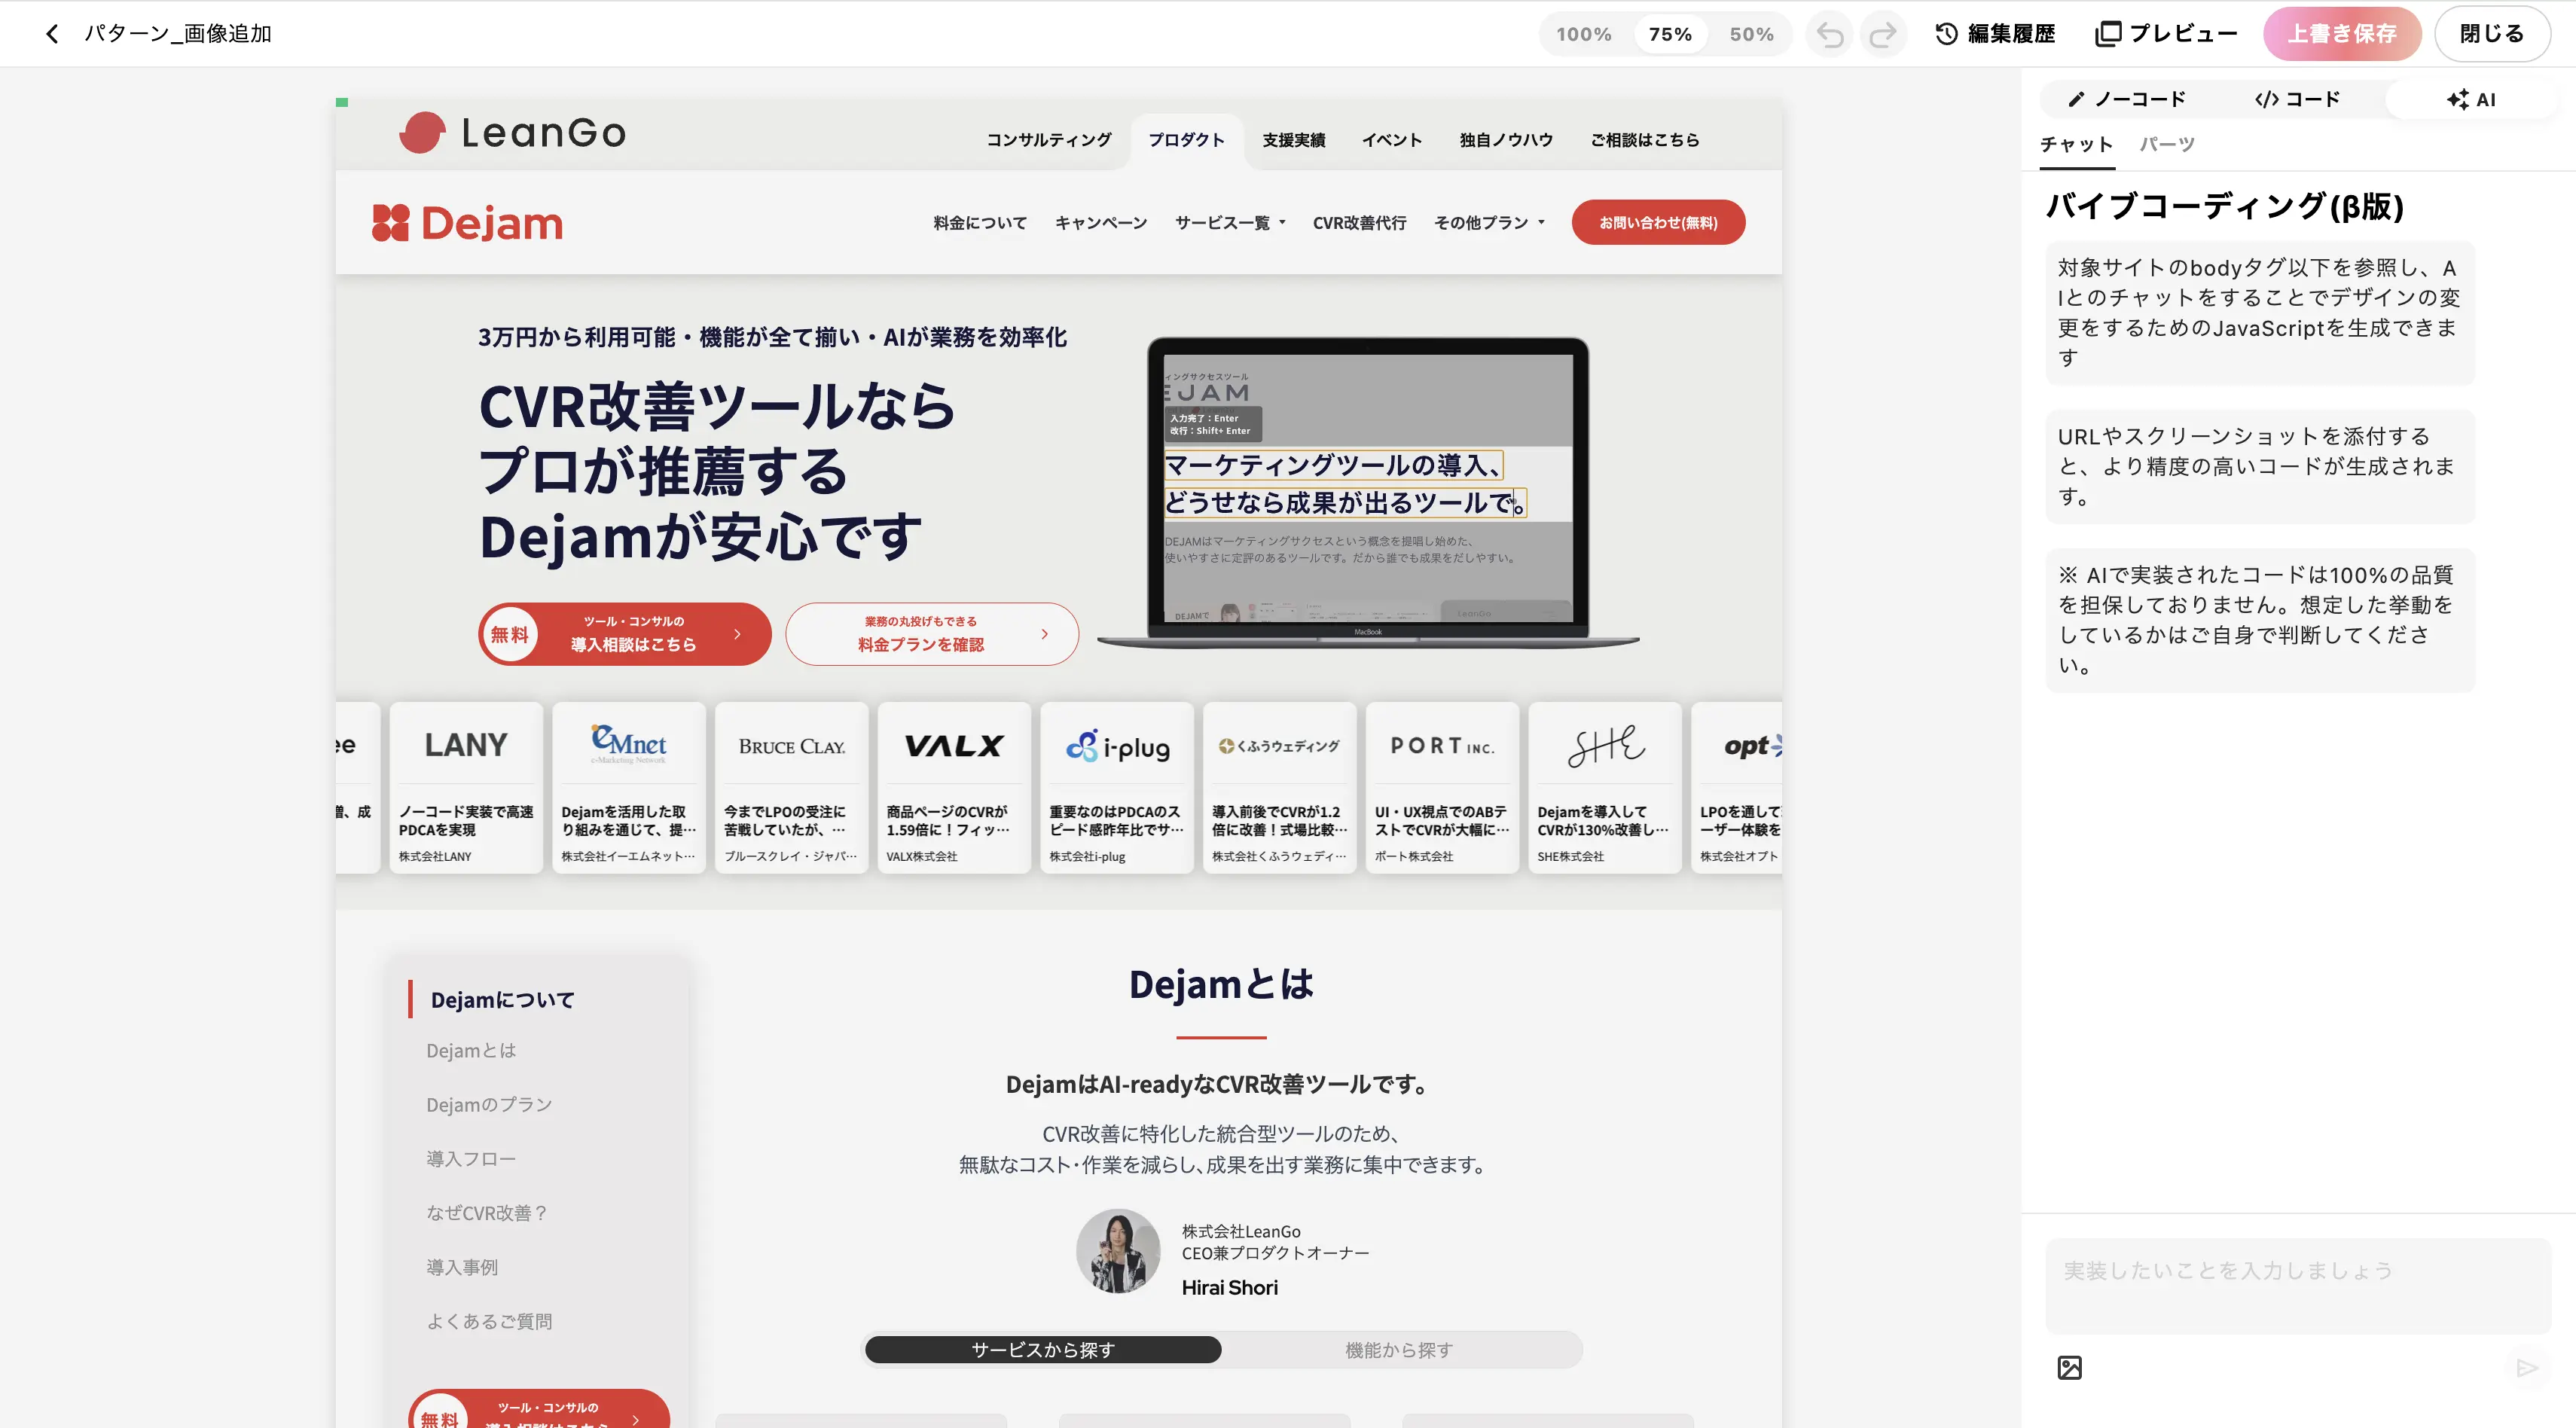
Task: Click the 料金について link
Action: point(979,222)
